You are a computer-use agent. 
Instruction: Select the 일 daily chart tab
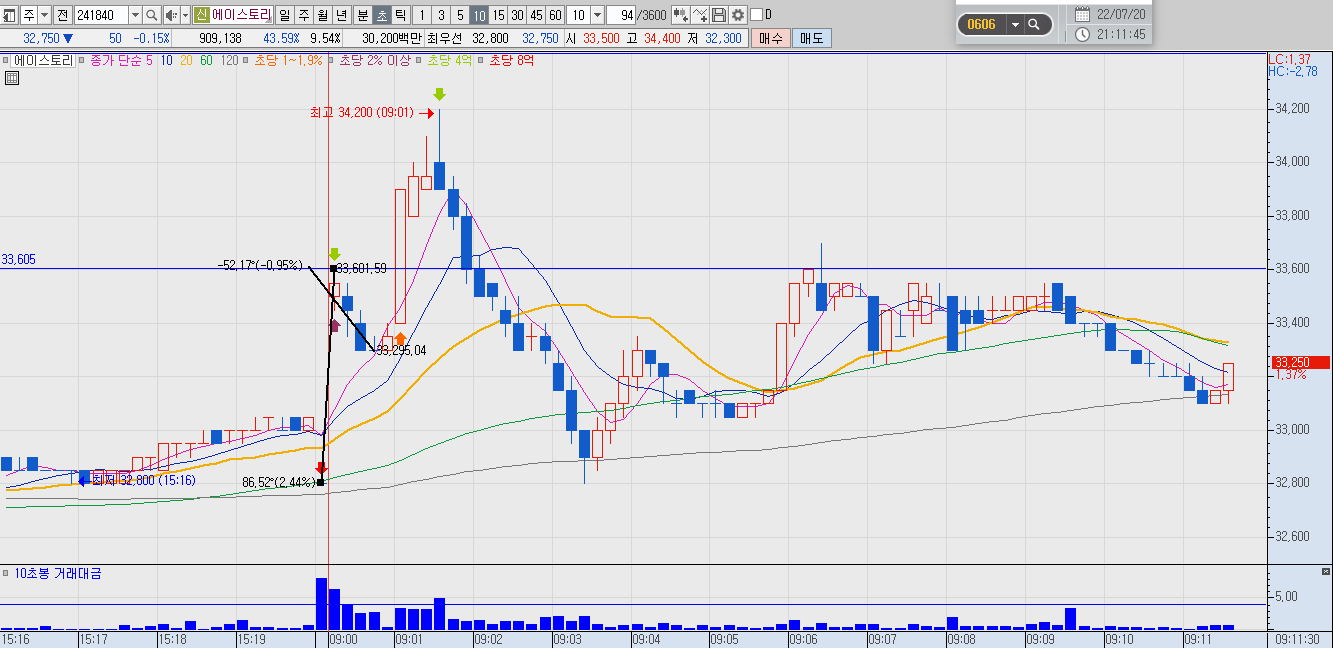click(x=285, y=15)
